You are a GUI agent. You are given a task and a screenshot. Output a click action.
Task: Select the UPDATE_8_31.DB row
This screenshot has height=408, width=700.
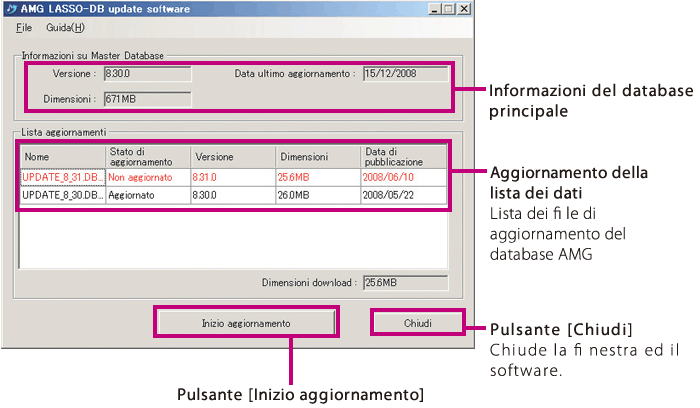61,177
